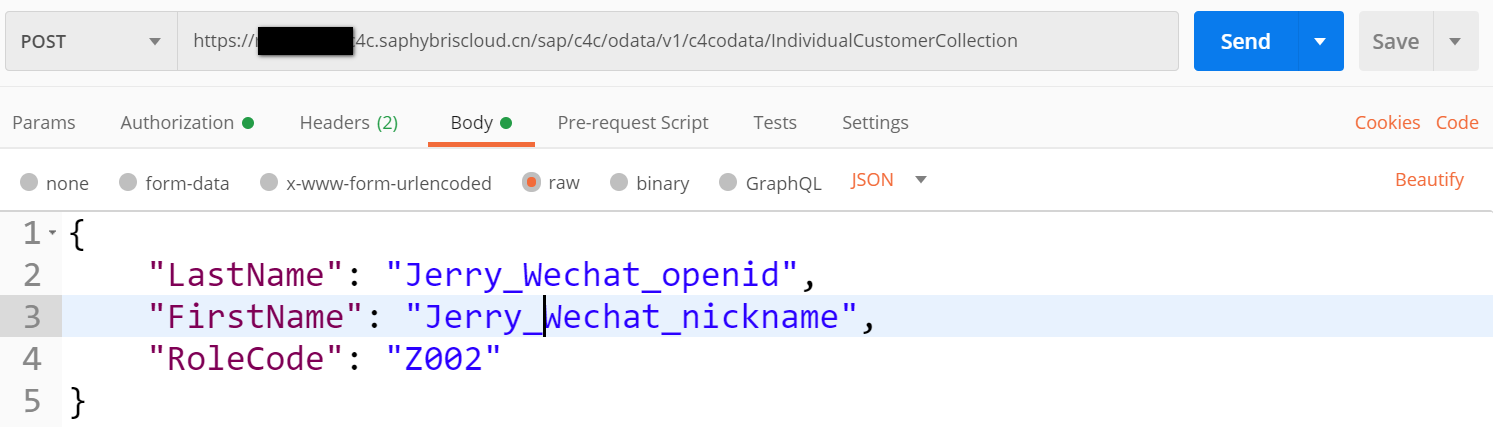1493x427 pixels.
Task: Click the "Z002" value text
Action: 443,359
